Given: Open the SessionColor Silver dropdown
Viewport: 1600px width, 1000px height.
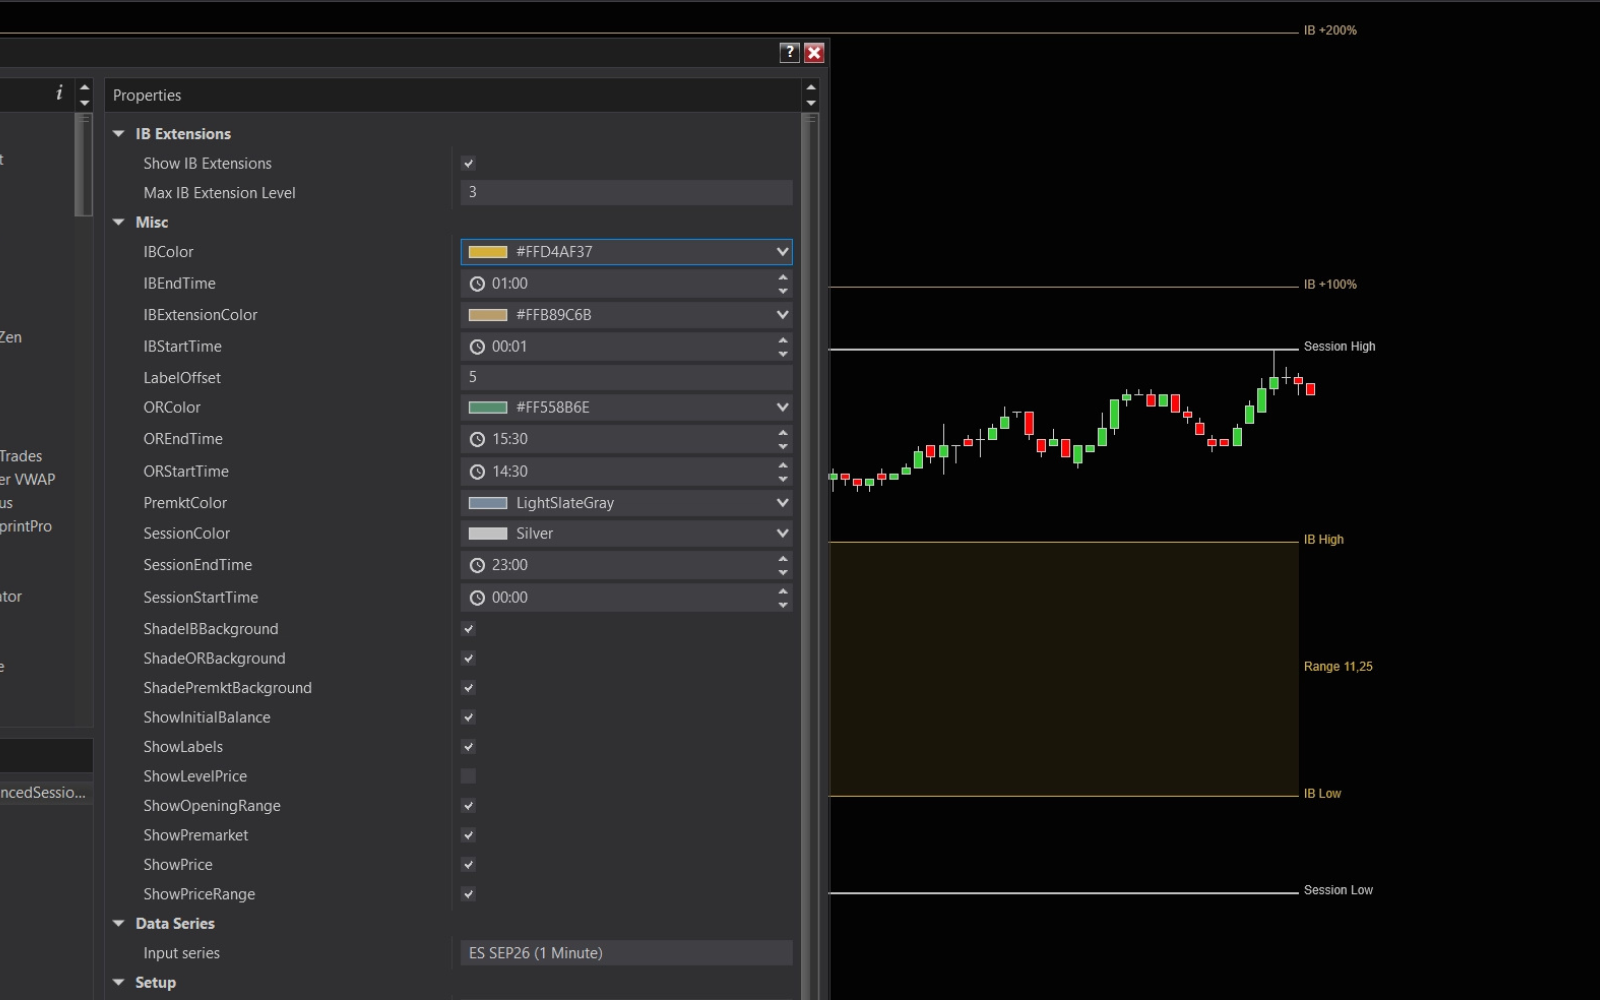Looking at the screenshot, I should (782, 534).
